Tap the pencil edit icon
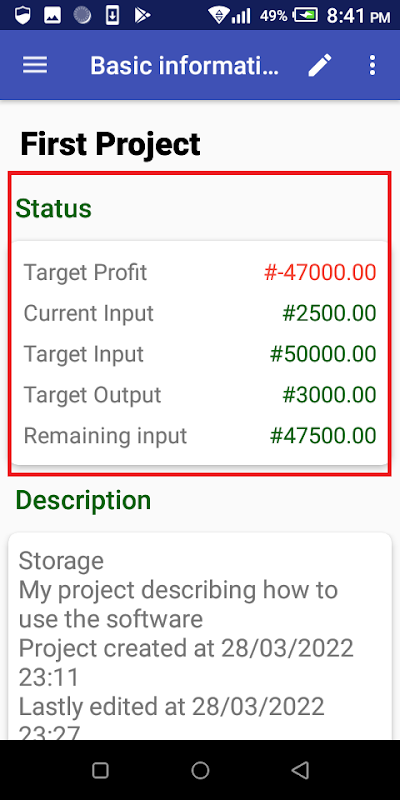Image resolution: width=400 pixels, height=800 pixels. click(320, 65)
